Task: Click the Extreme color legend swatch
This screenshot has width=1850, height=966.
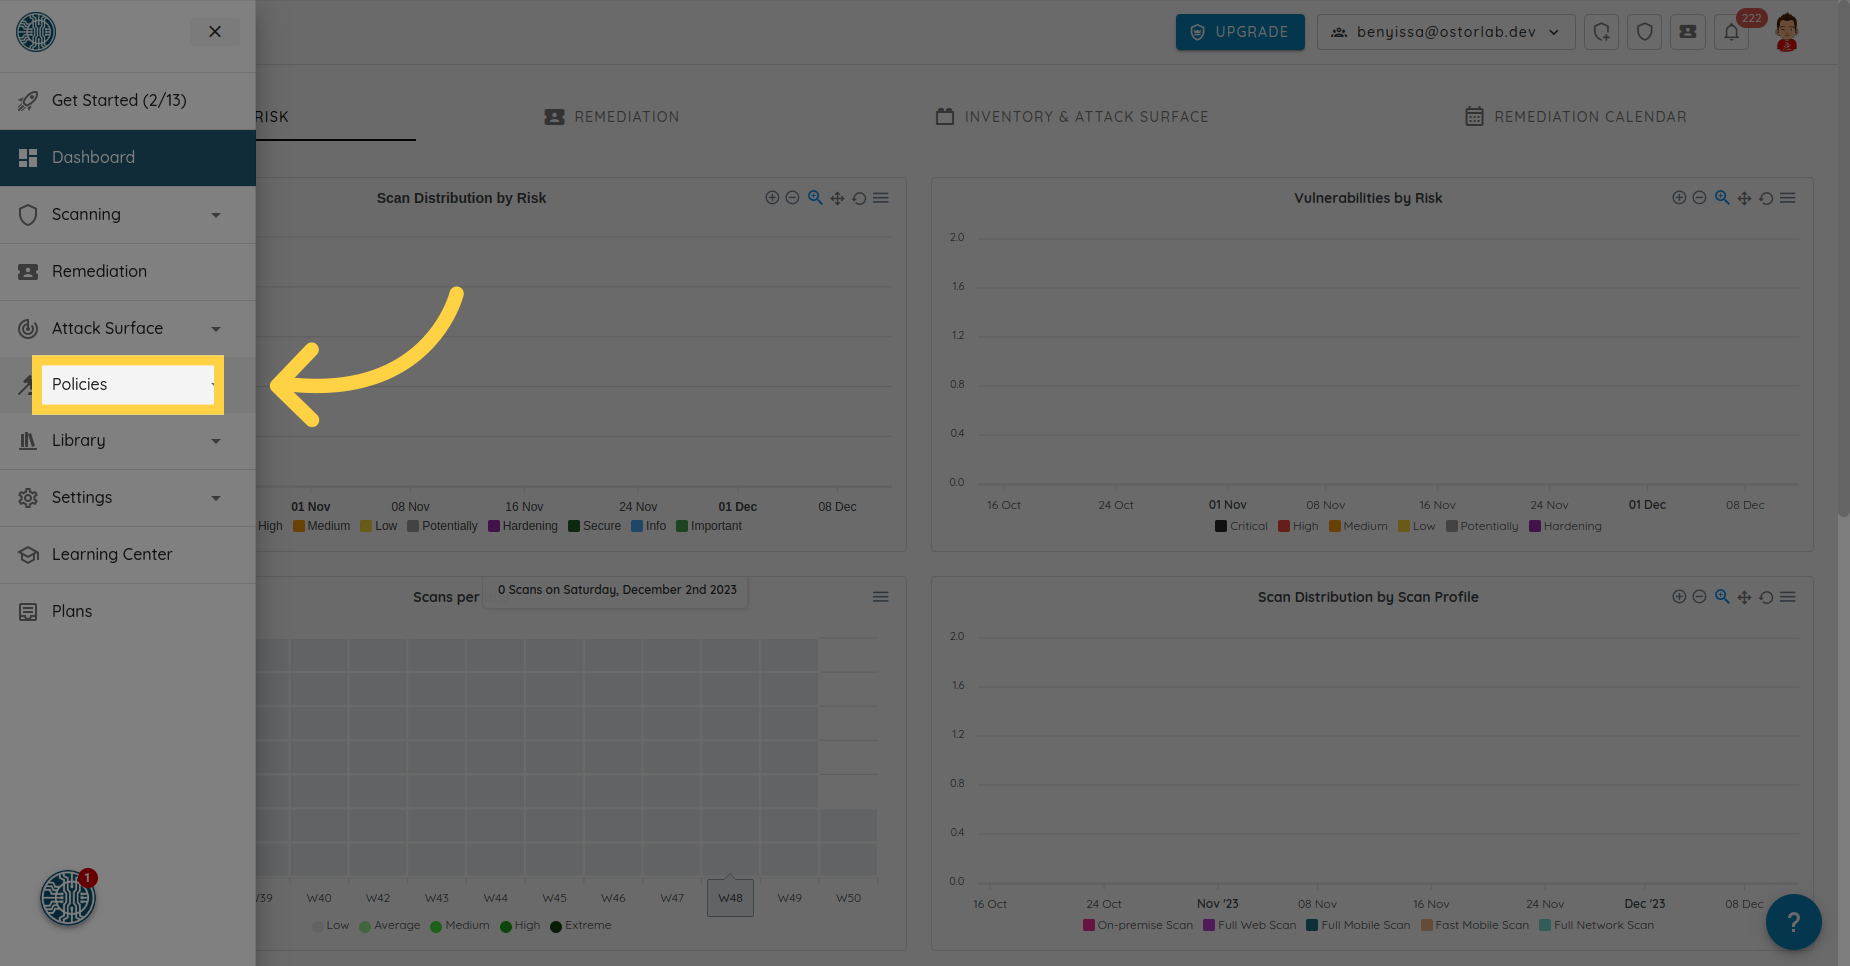Action: point(556,926)
